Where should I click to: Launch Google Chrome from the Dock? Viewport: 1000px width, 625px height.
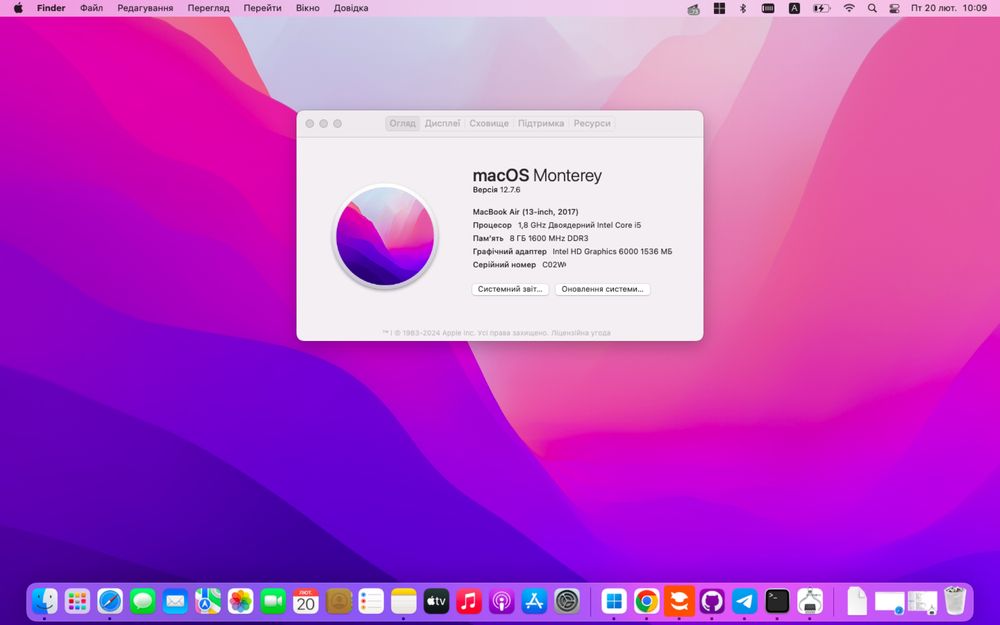tap(646, 601)
